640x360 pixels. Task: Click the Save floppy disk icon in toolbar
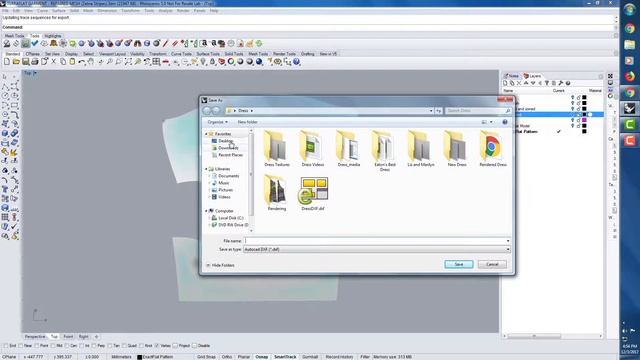(25, 62)
